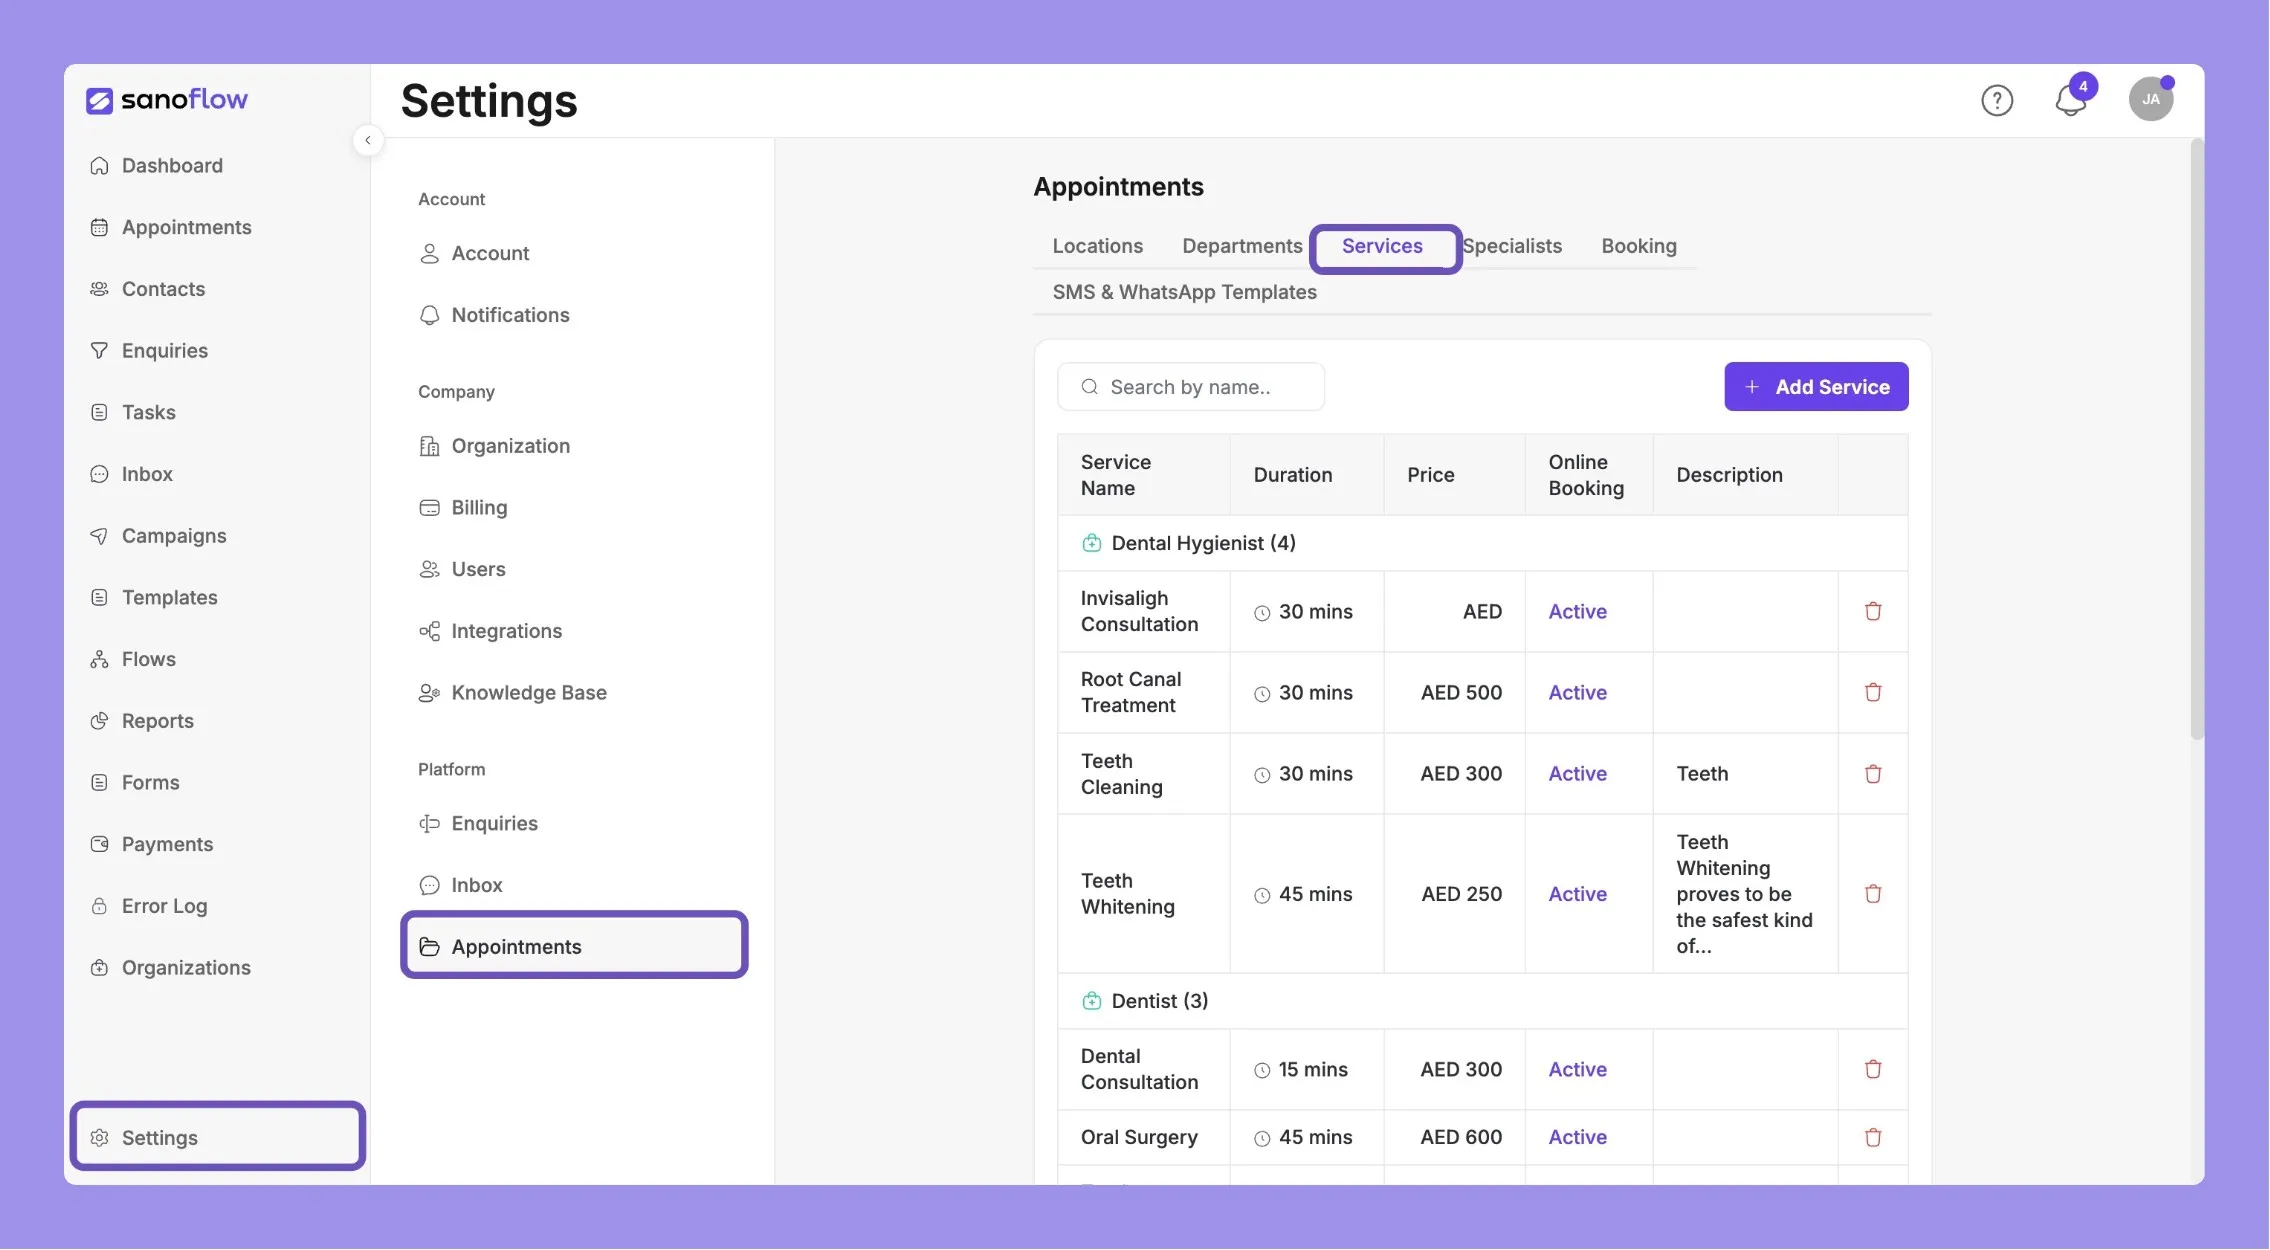Click Active status for Root Canal Treatment
The image size is (2270, 1250).
point(1577,692)
